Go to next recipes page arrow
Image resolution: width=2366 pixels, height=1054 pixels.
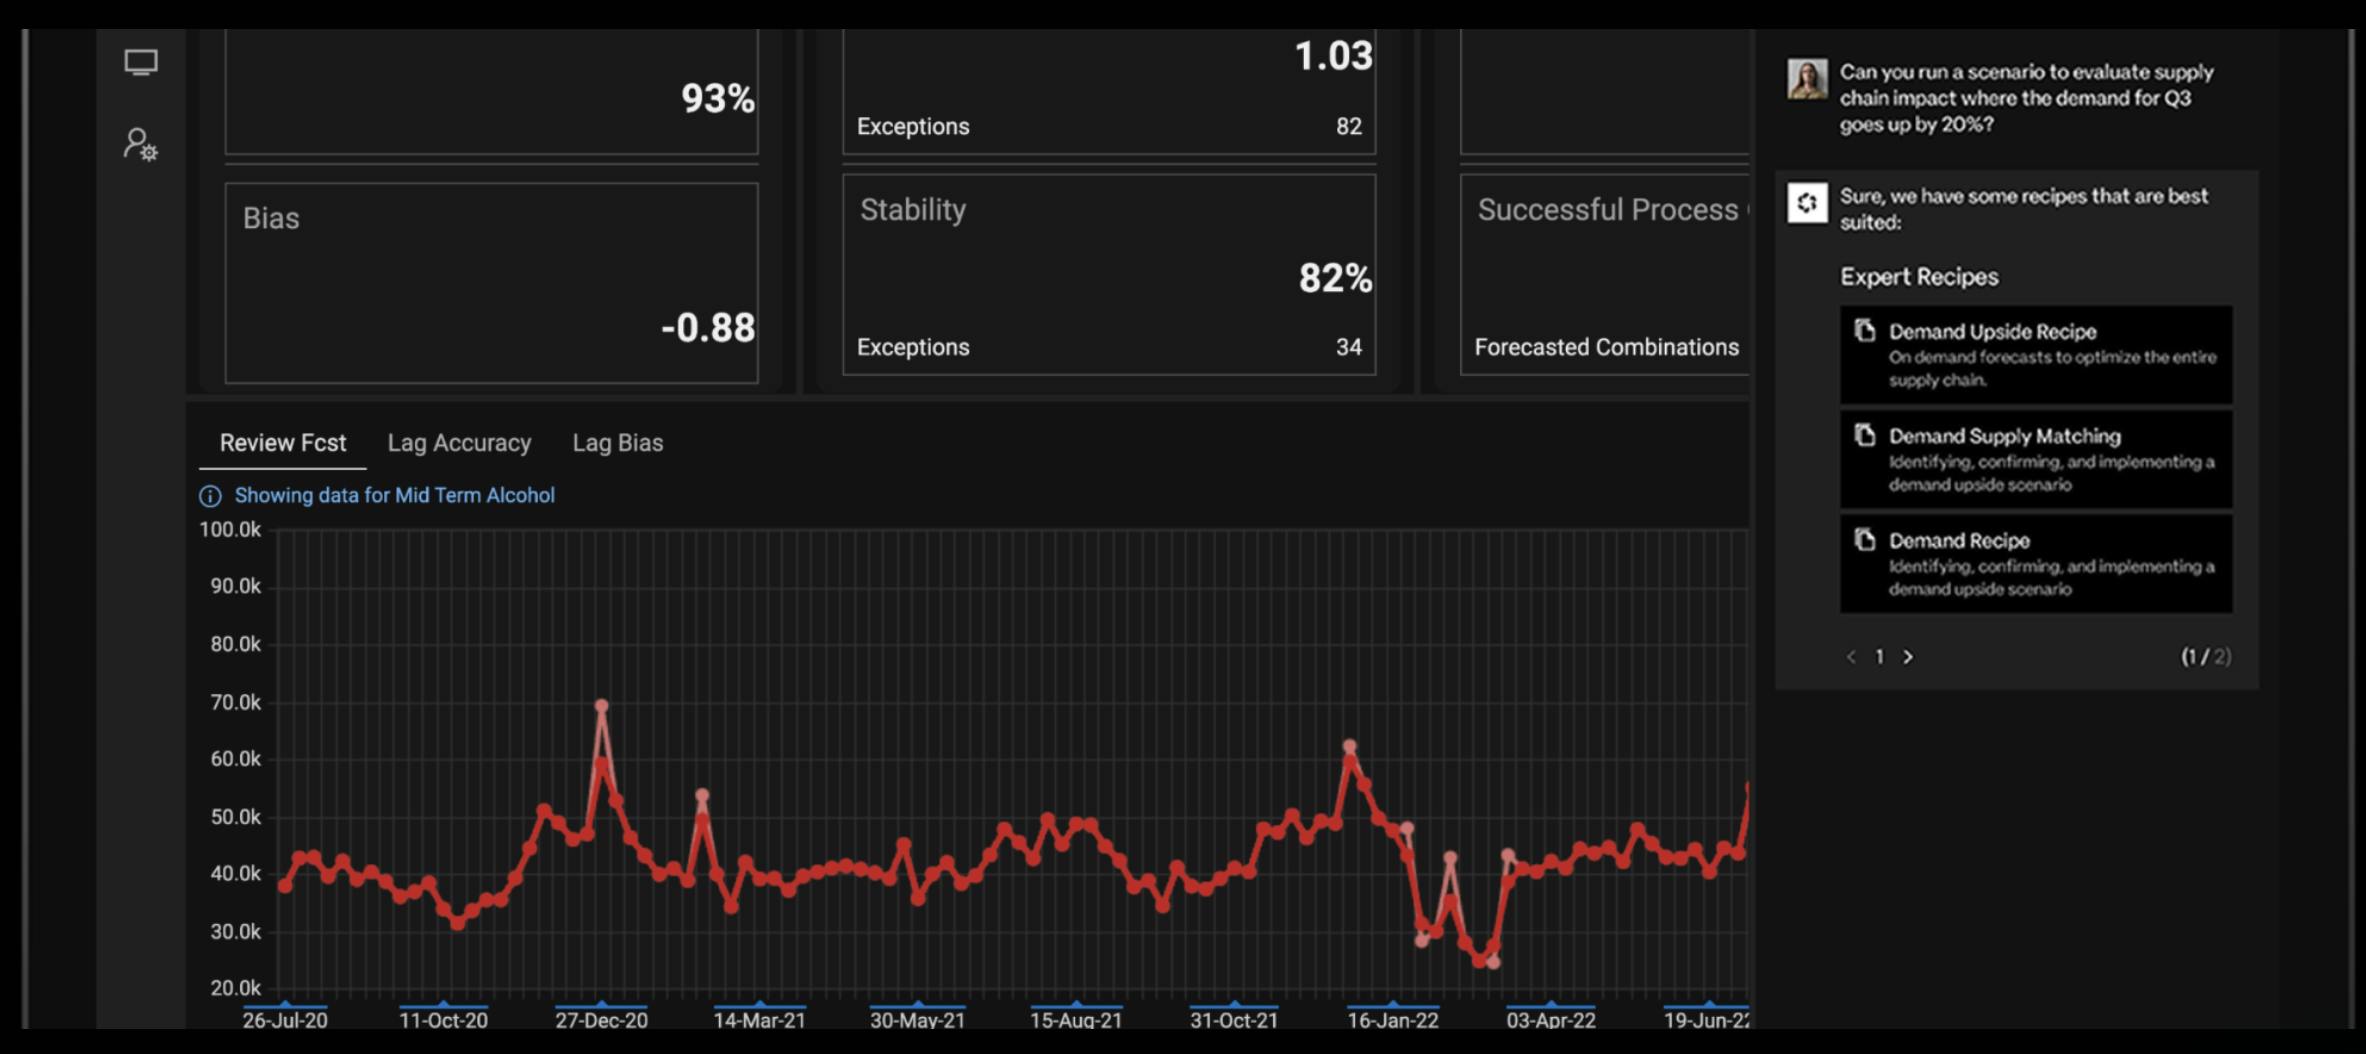[1908, 657]
